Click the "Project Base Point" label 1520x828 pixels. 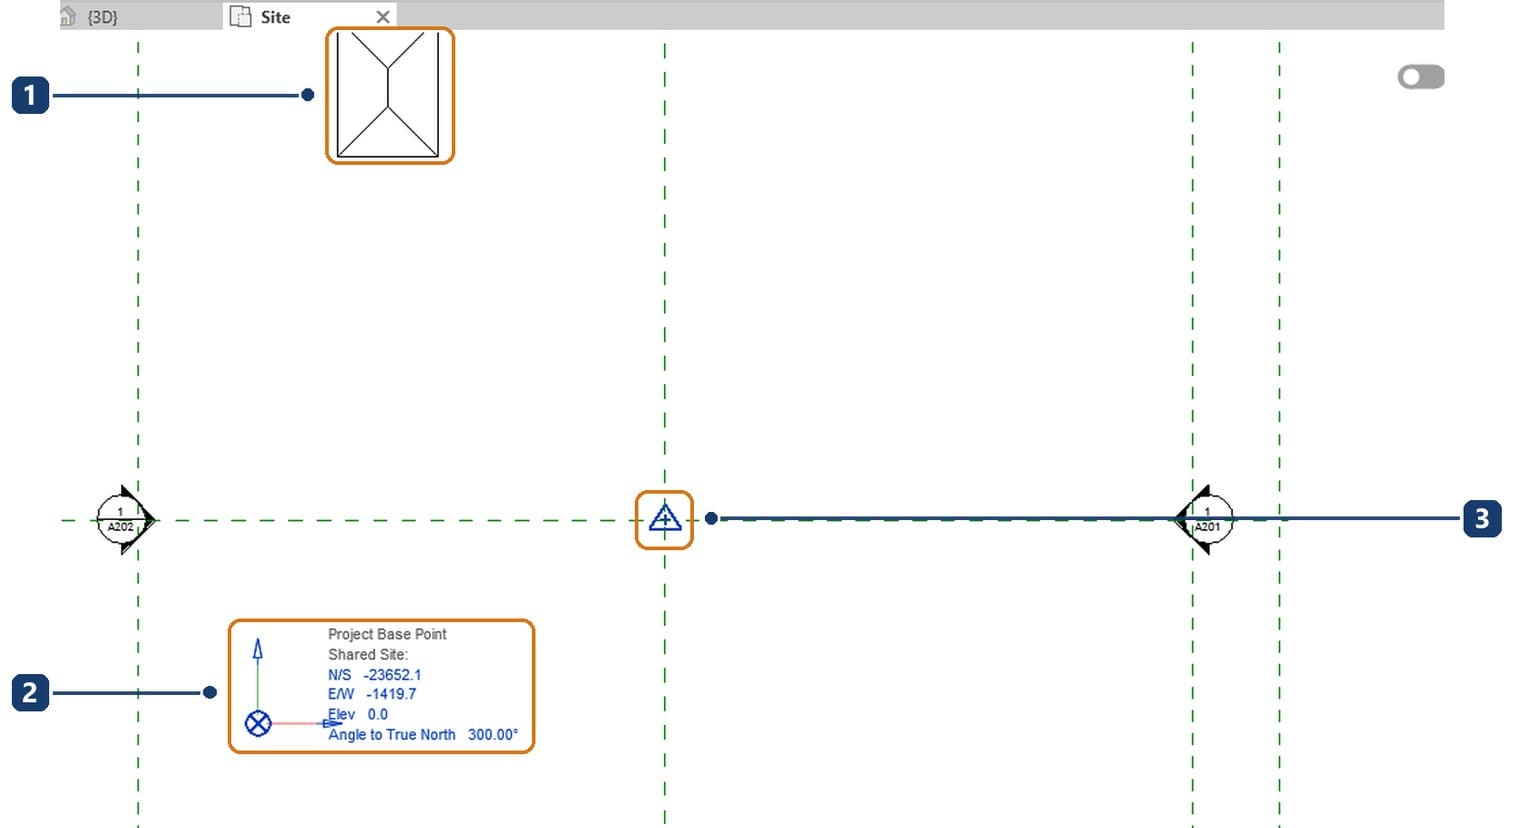387,634
